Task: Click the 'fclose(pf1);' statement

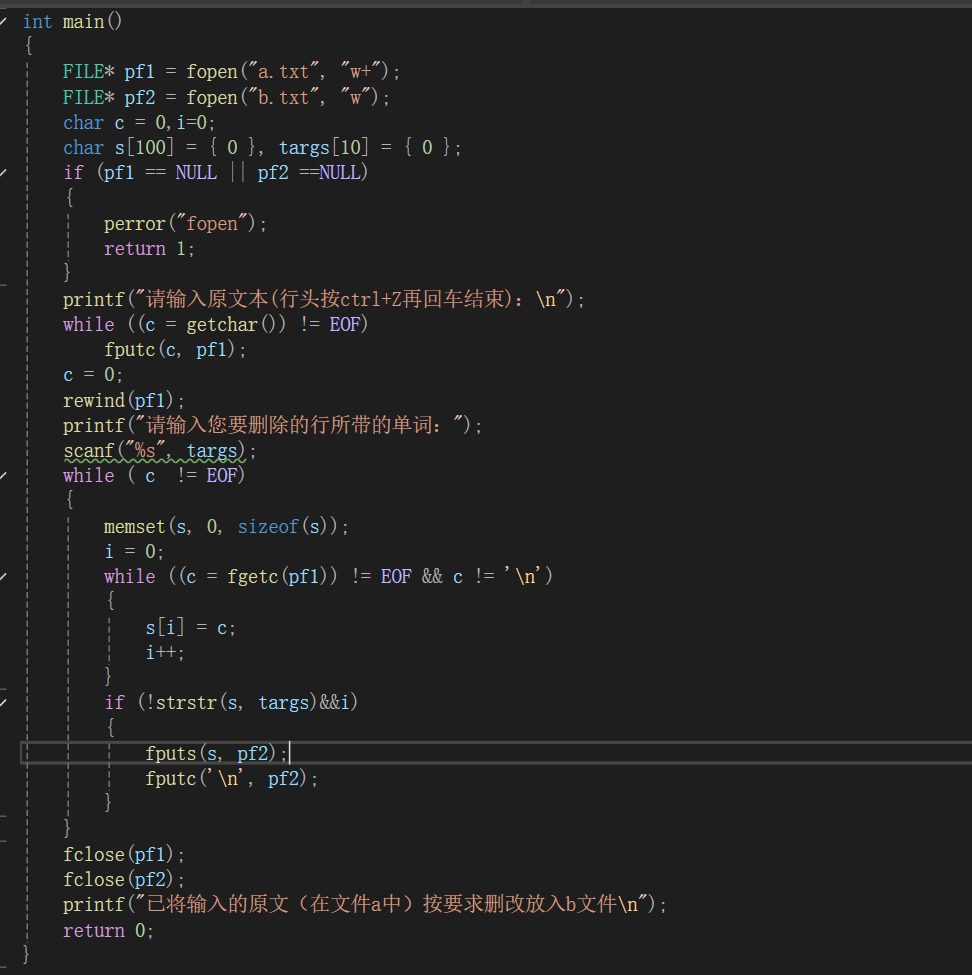Action: coord(124,854)
